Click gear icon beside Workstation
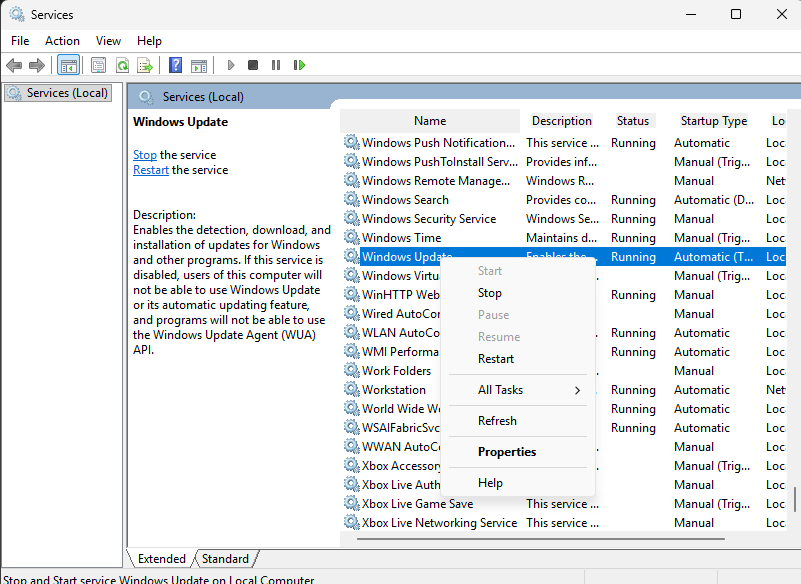The image size is (801, 584). click(351, 389)
